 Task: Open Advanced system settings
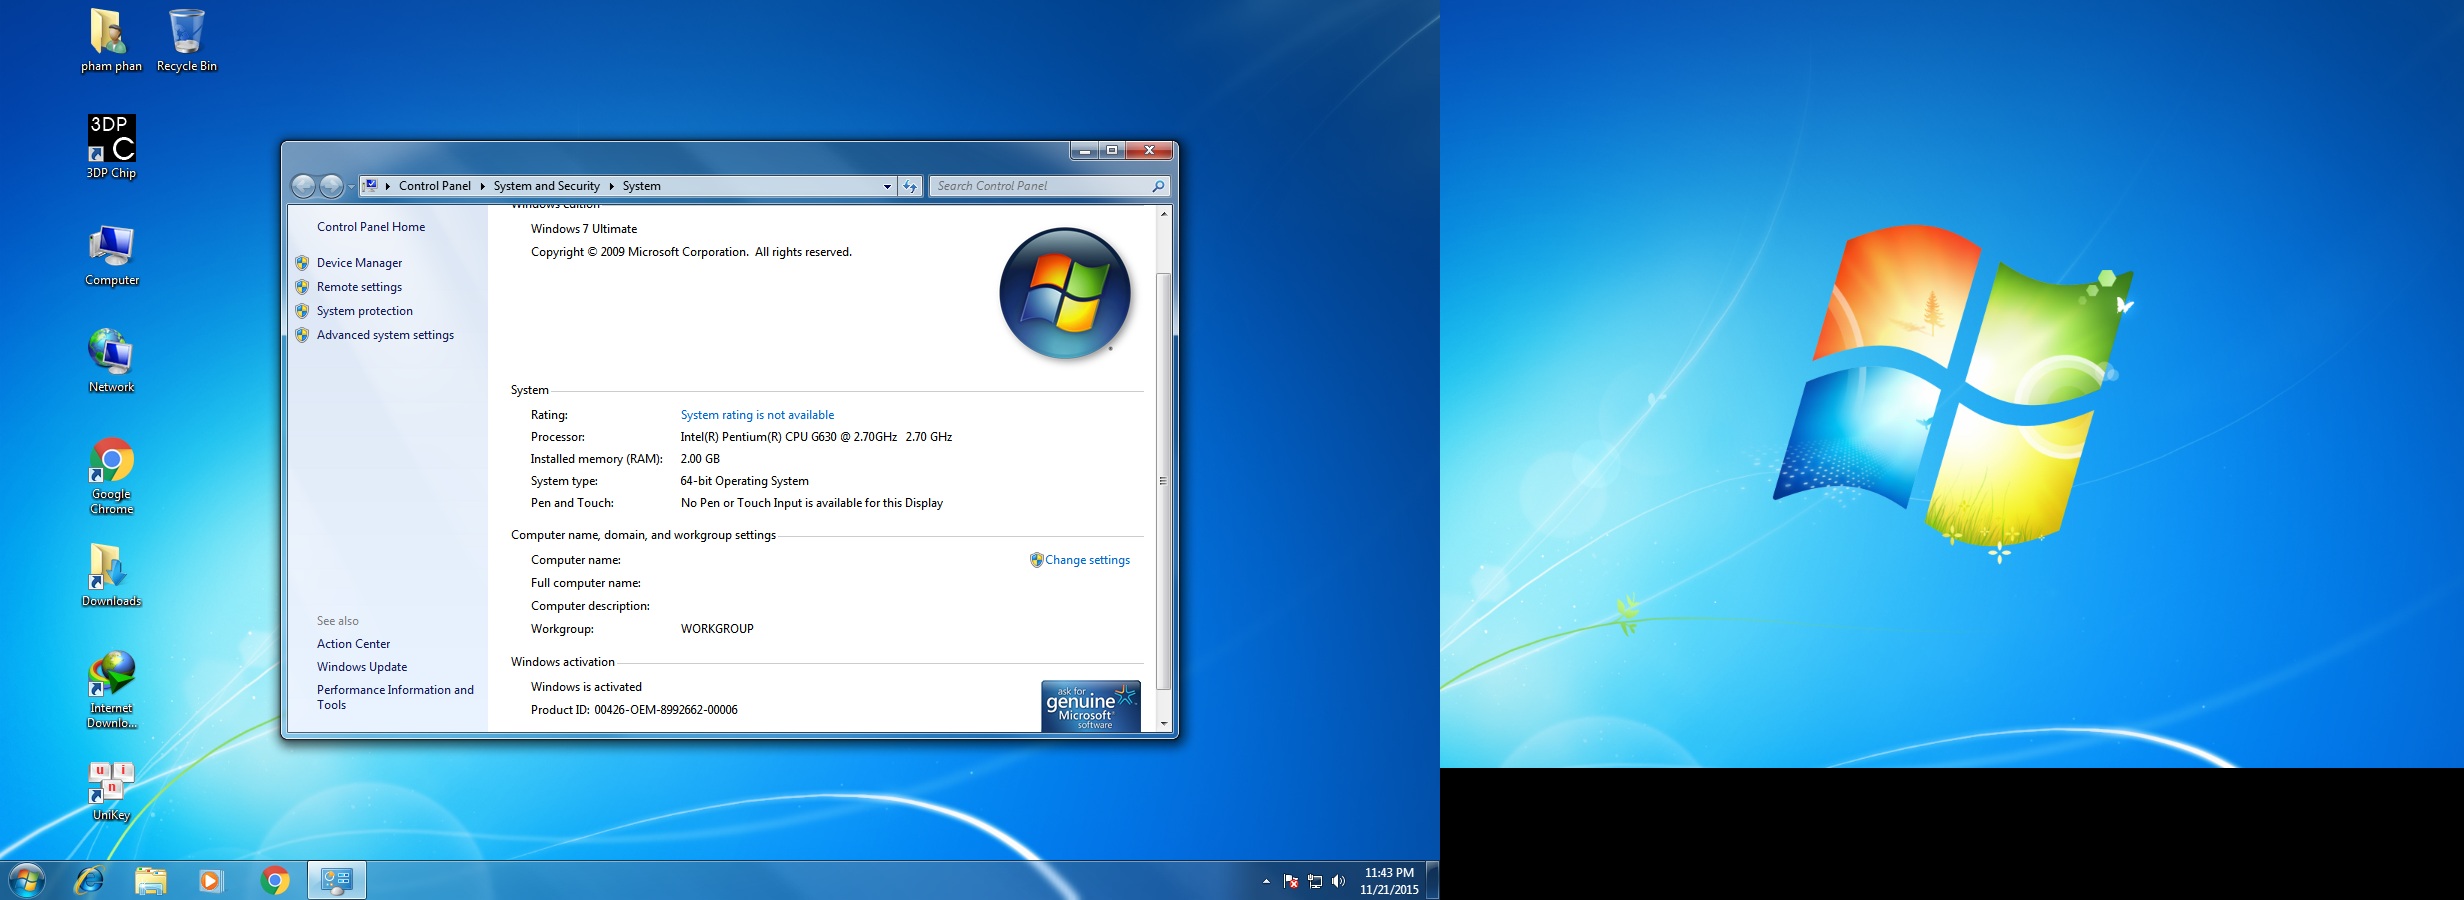(385, 335)
